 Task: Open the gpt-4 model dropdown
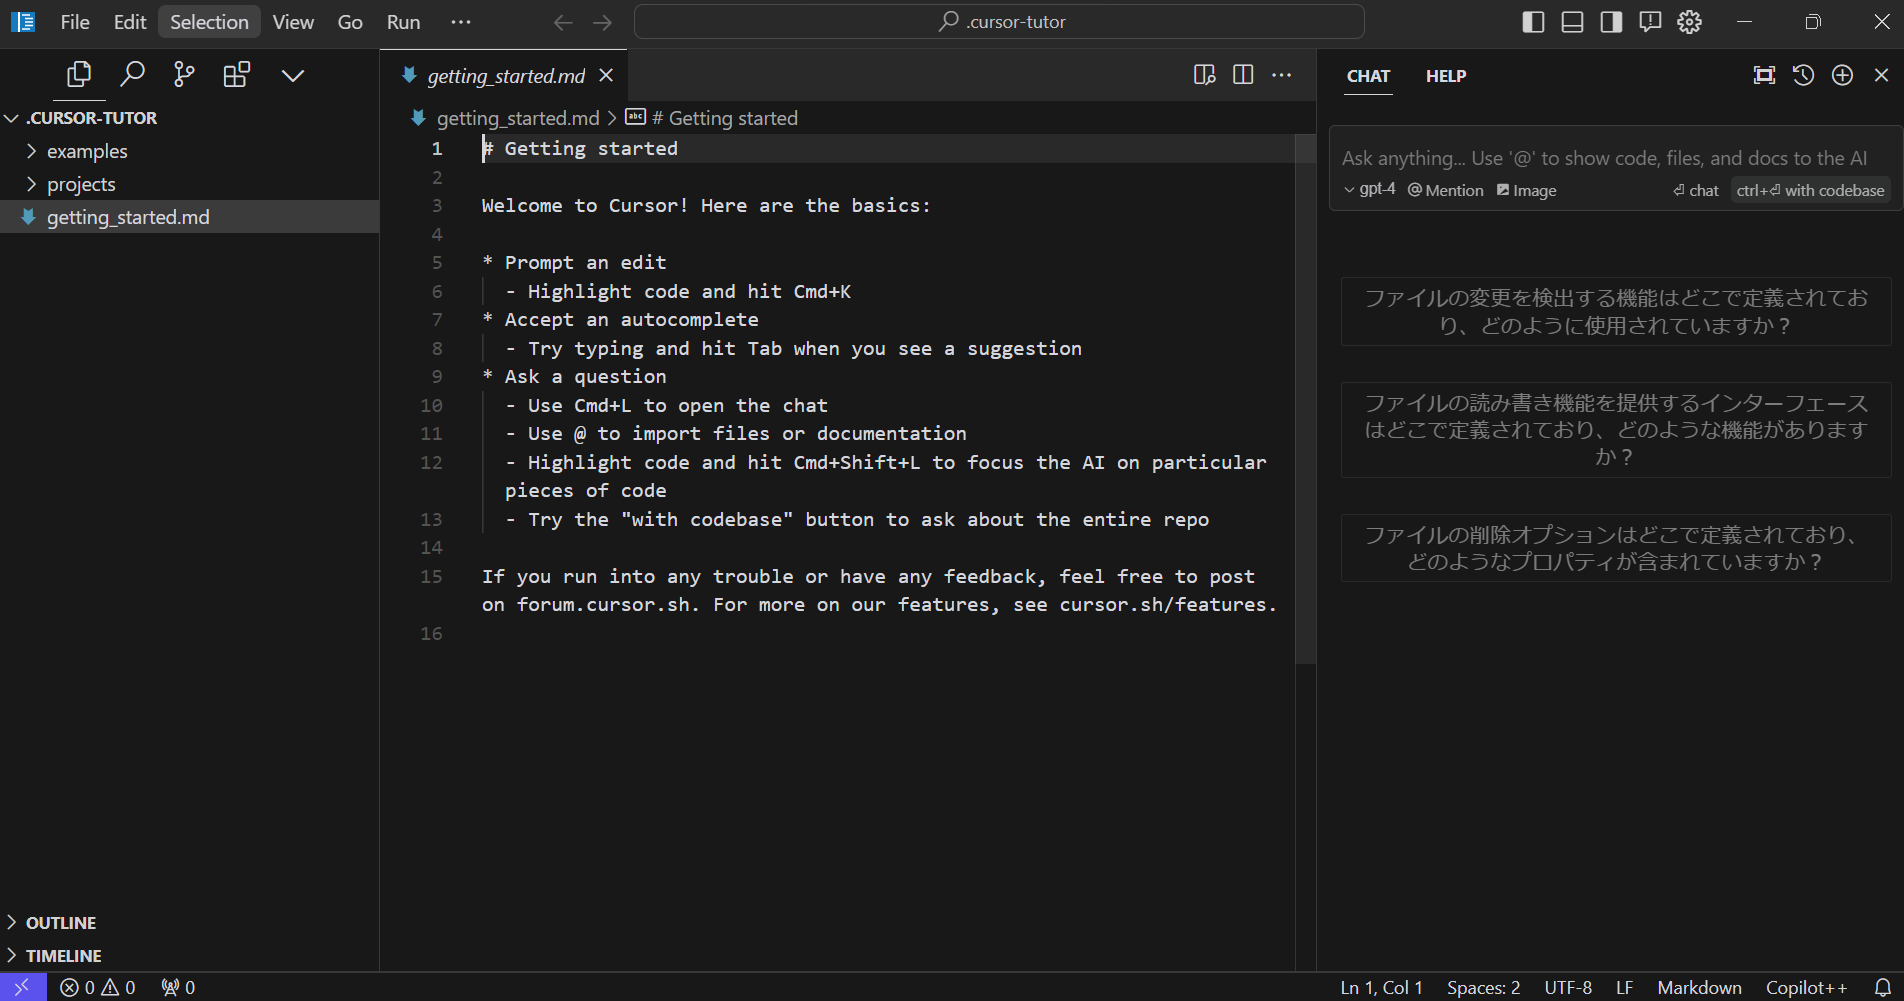[x=1370, y=189]
